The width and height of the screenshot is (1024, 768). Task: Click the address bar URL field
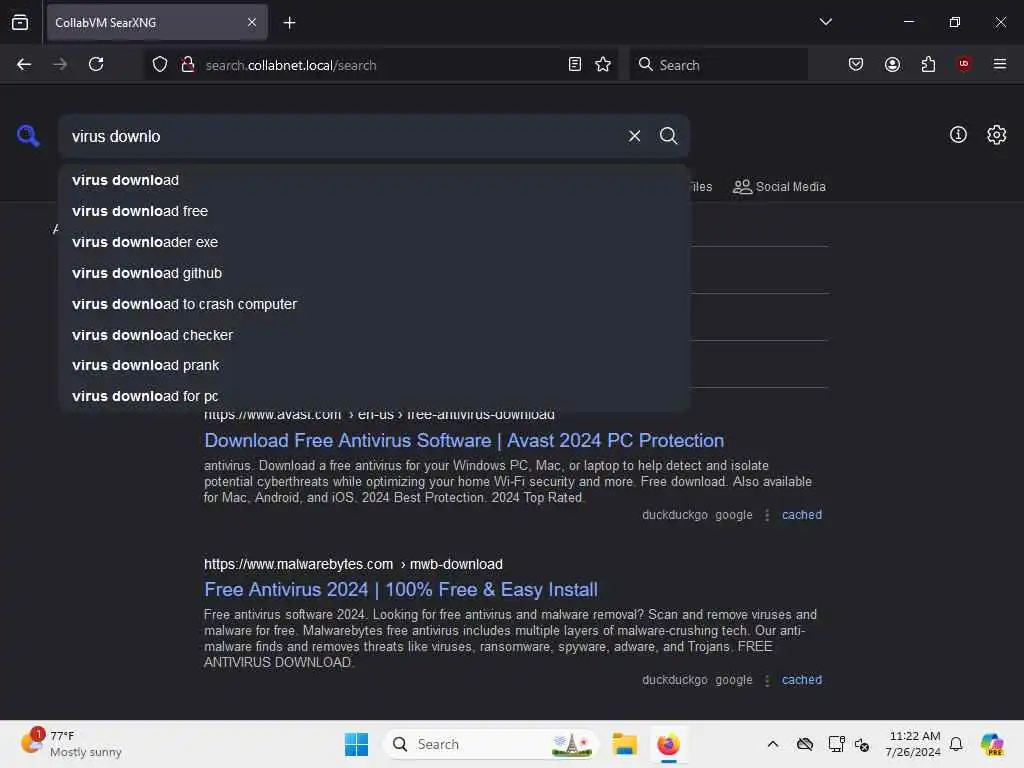[379, 65]
